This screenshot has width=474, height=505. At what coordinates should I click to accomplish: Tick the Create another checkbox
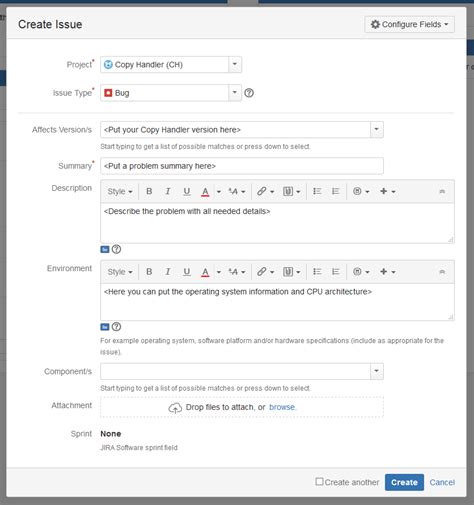pos(319,482)
